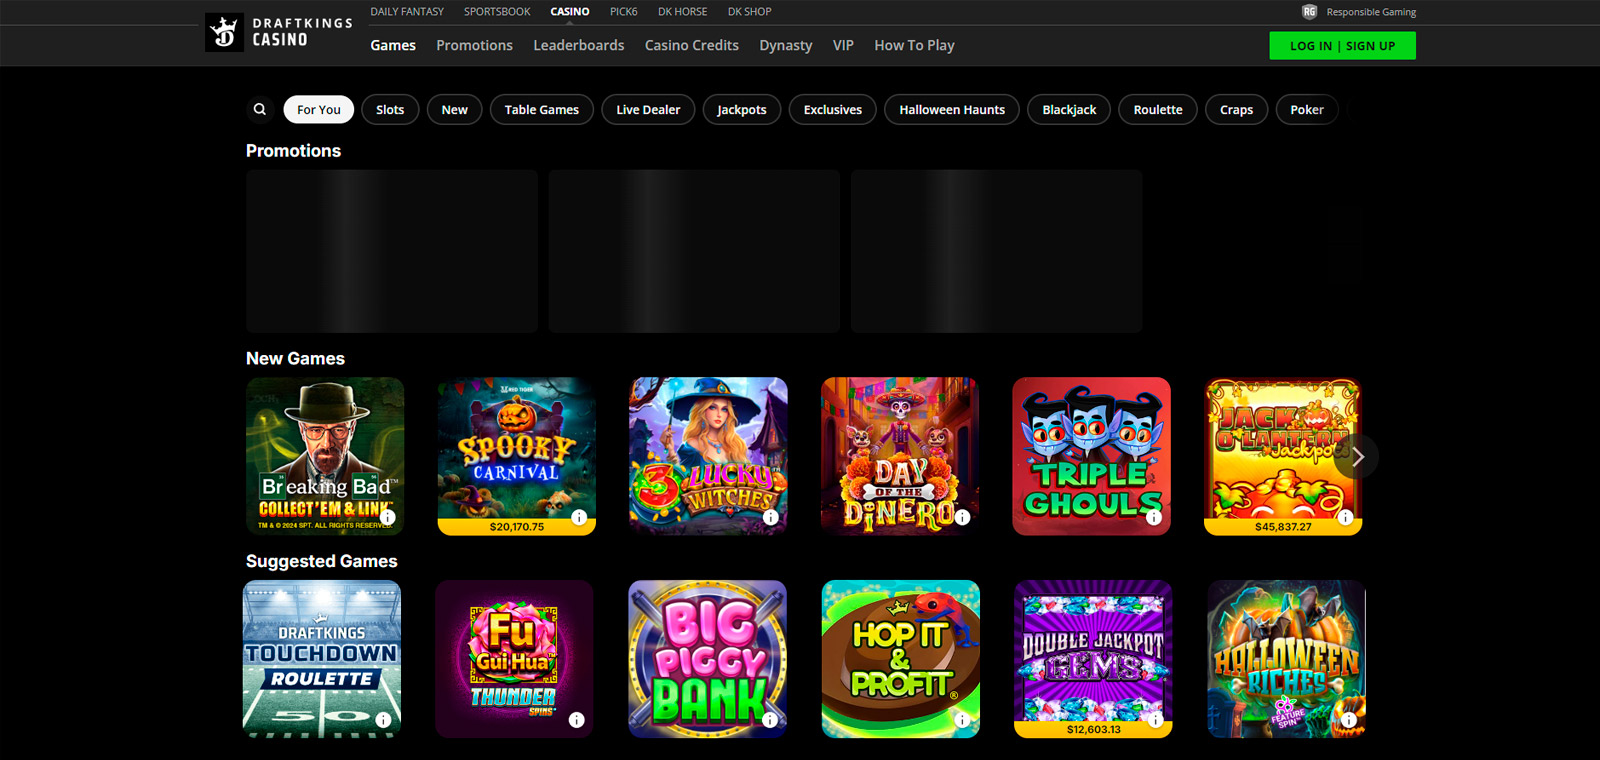Click the Responsible Gaming RG badge icon

point(1309,12)
